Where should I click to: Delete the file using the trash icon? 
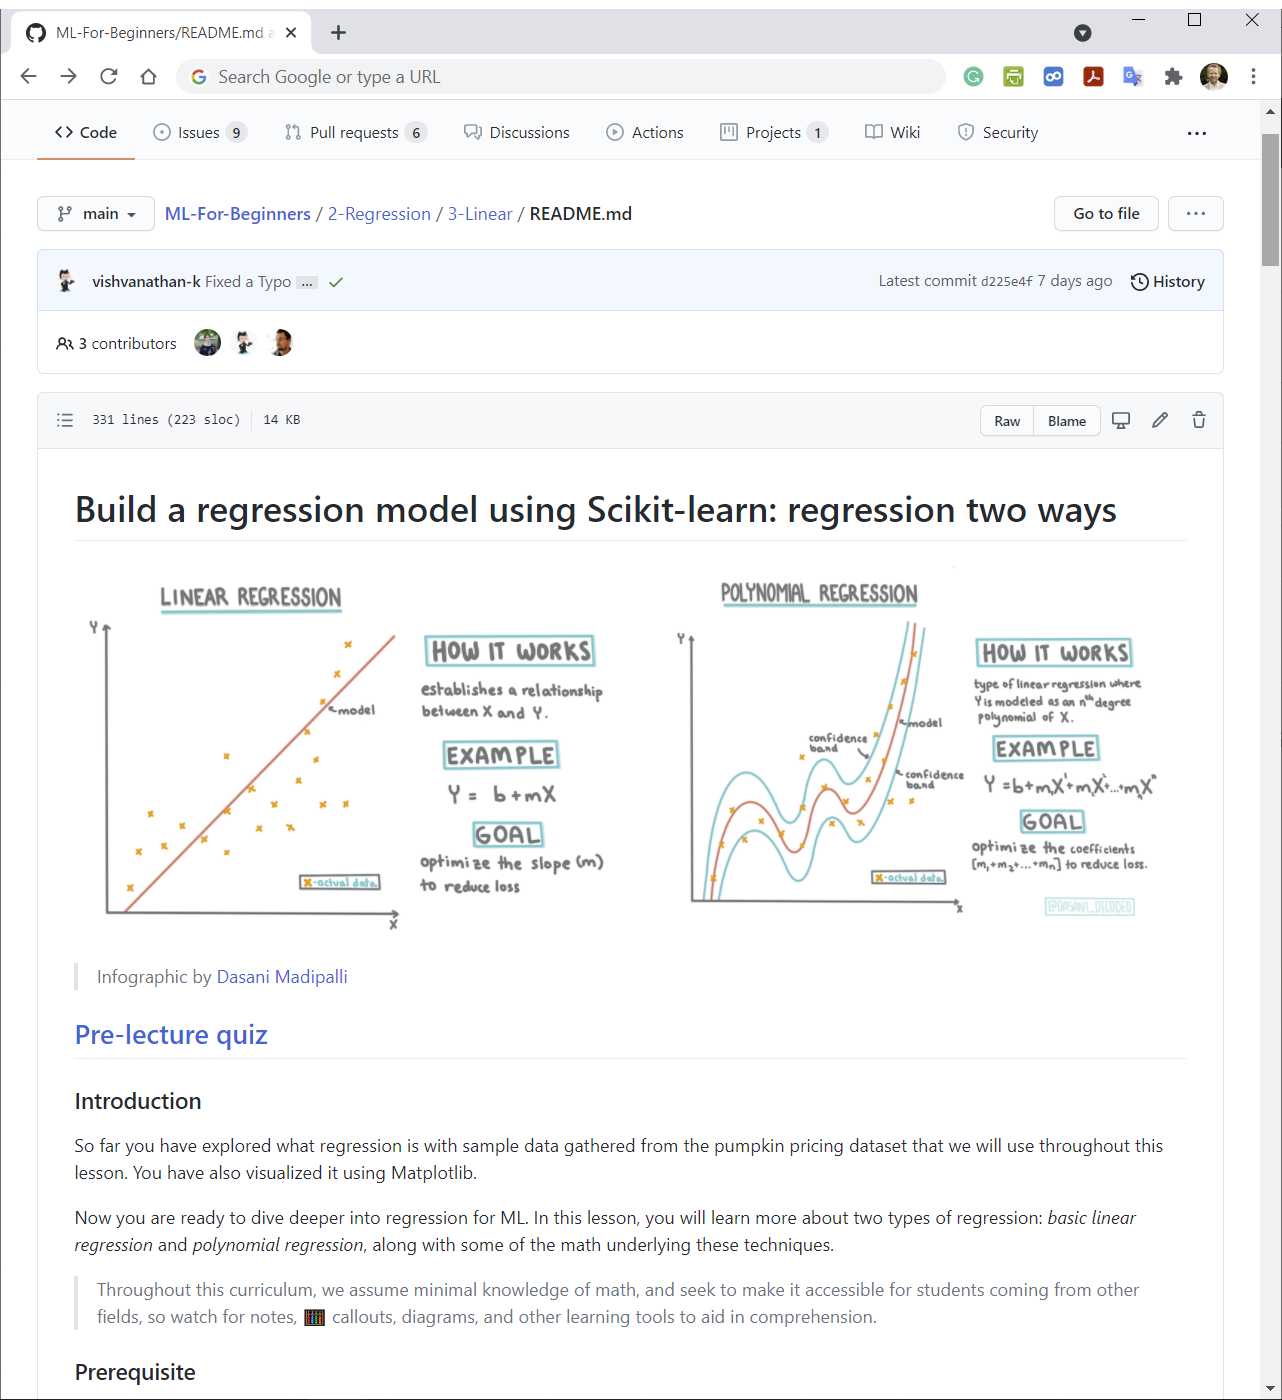point(1198,420)
